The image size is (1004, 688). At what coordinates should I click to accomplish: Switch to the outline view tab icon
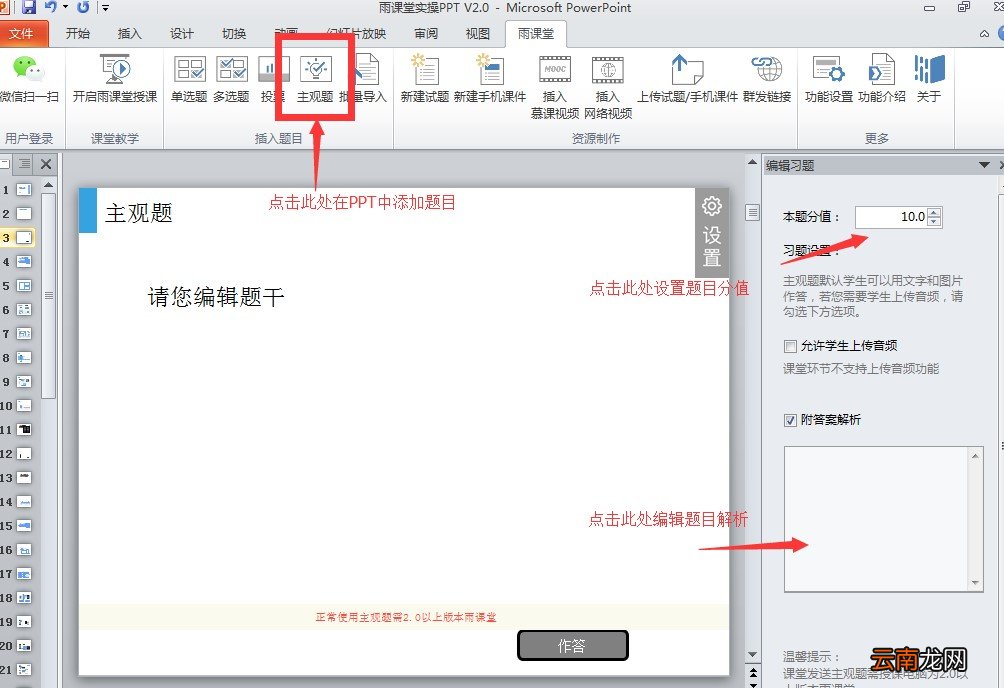[24, 164]
